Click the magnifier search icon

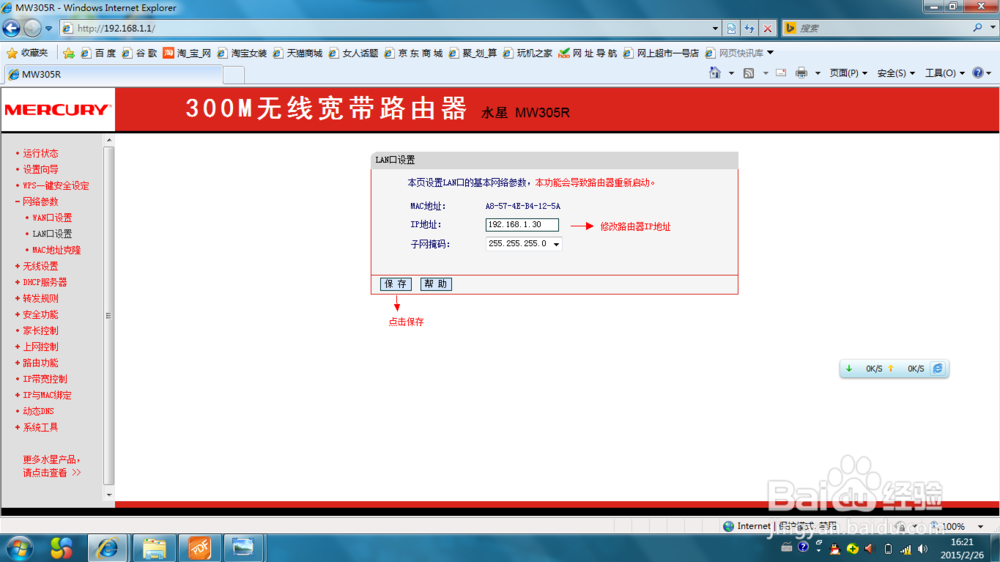[977, 28]
